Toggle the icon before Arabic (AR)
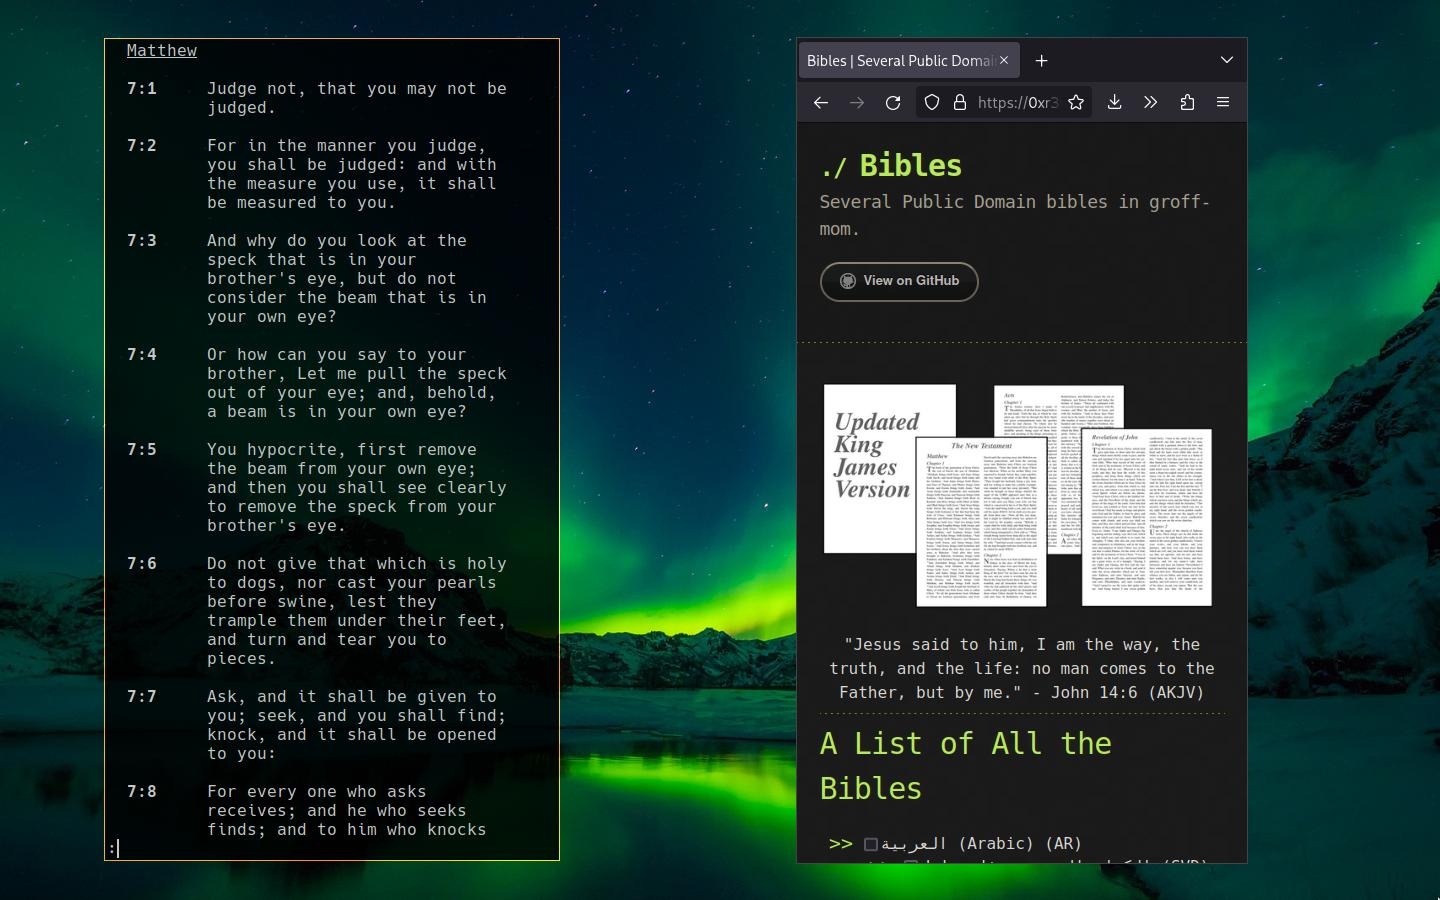1440x900 pixels. pos(871,844)
